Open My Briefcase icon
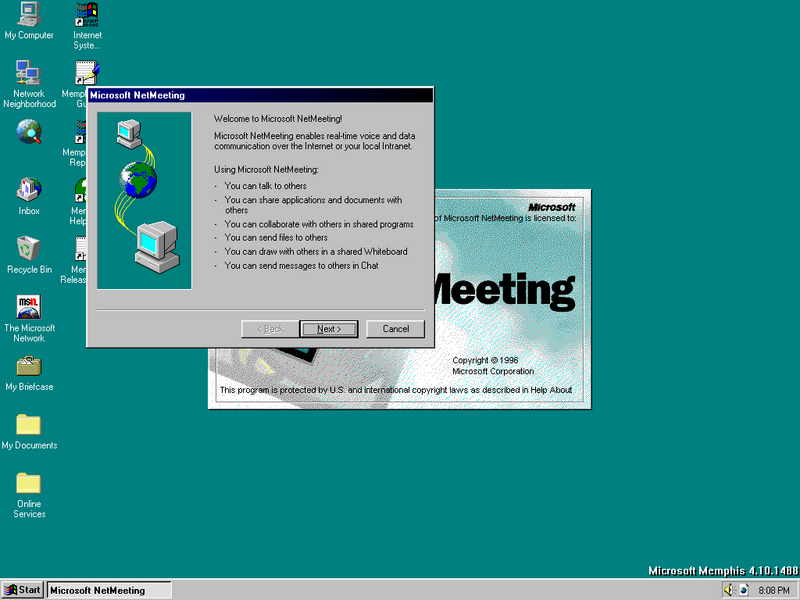Viewport: 800px width, 600px height. [29, 373]
